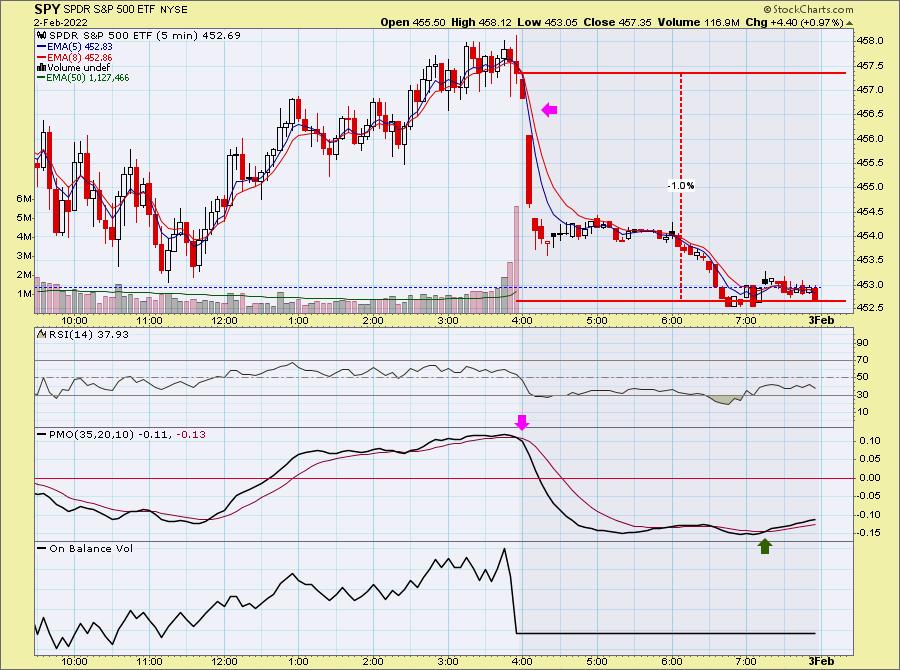Click the 3M volume scale label
This screenshot has width=900, height=670.
(24, 255)
